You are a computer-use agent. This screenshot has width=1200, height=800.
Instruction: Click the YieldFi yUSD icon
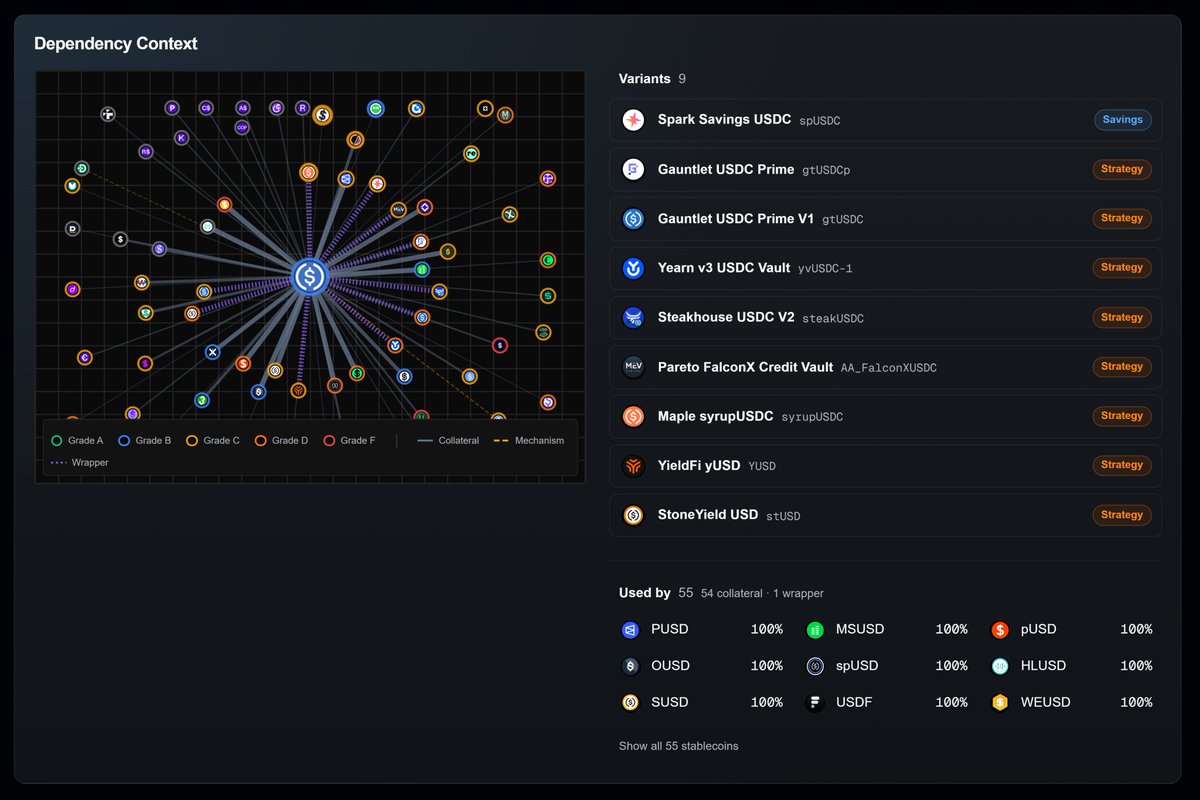(633, 465)
